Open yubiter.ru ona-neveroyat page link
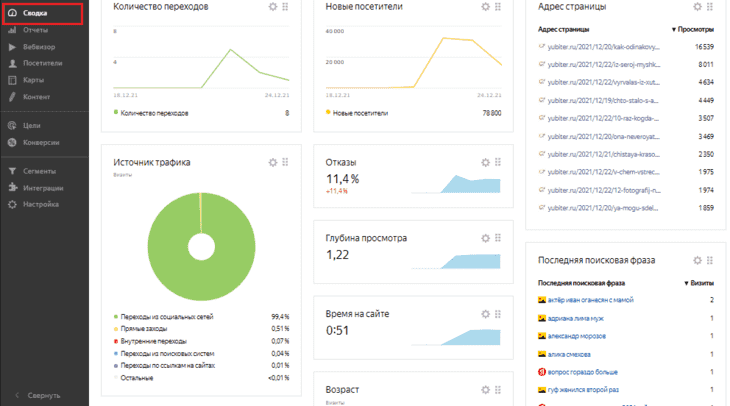Screen dimensions: 730x406 (x=603, y=137)
